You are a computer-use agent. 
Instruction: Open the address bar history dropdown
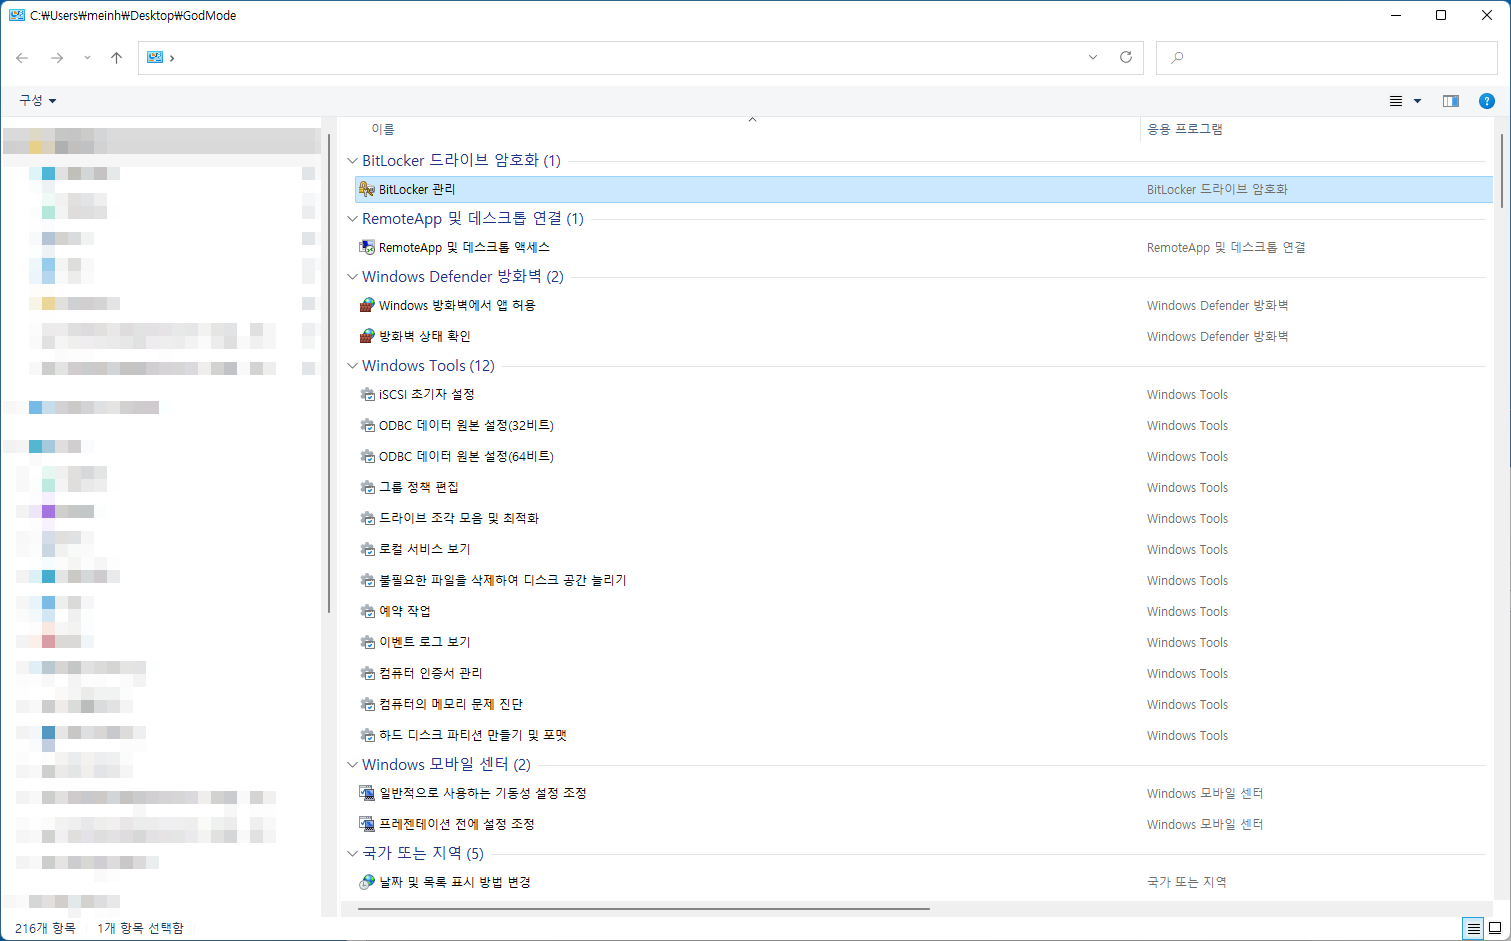click(x=1093, y=57)
